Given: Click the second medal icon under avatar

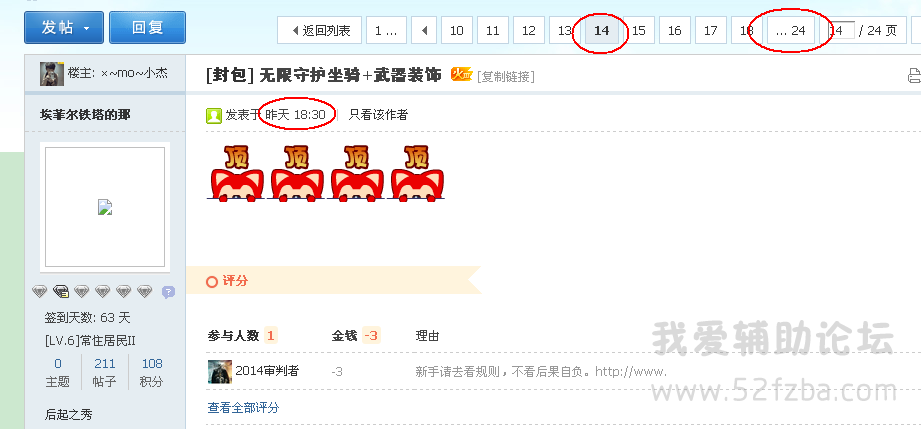Looking at the screenshot, I should click(x=60, y=291).
